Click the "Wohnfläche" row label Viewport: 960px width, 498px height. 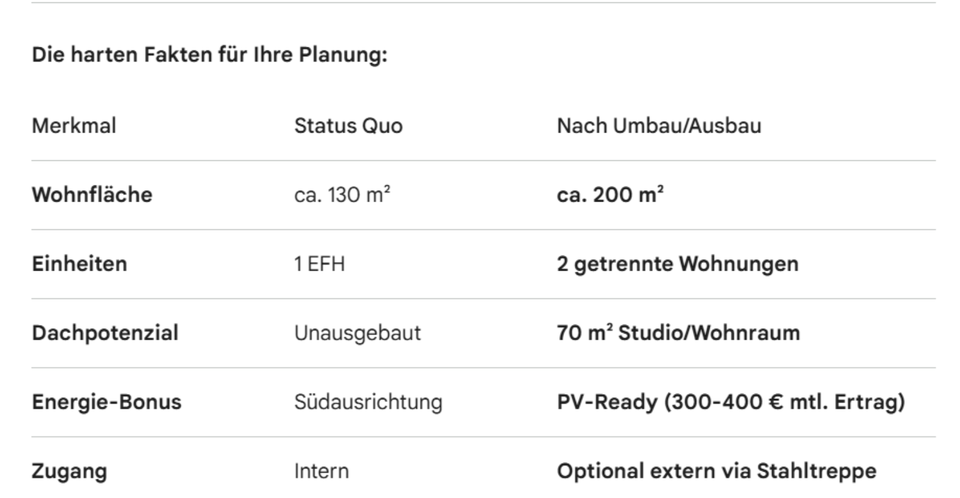point(92,195)
